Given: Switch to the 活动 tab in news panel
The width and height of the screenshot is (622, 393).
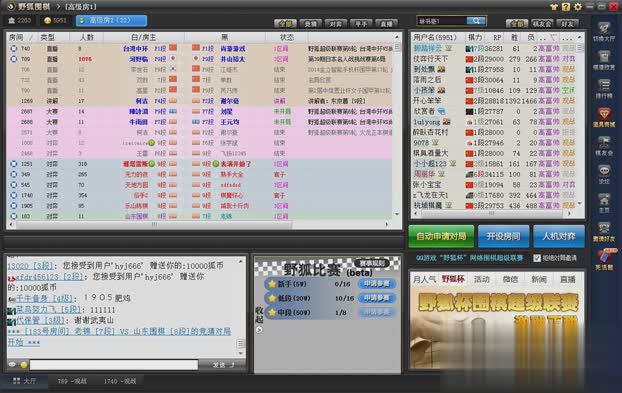Looking at the screenshot, I should tap(482, 279).
